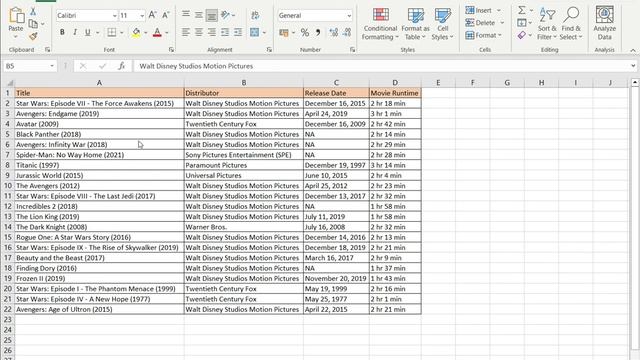
Task: Open the Find & Select menu
Action: (x=571, y=24)
